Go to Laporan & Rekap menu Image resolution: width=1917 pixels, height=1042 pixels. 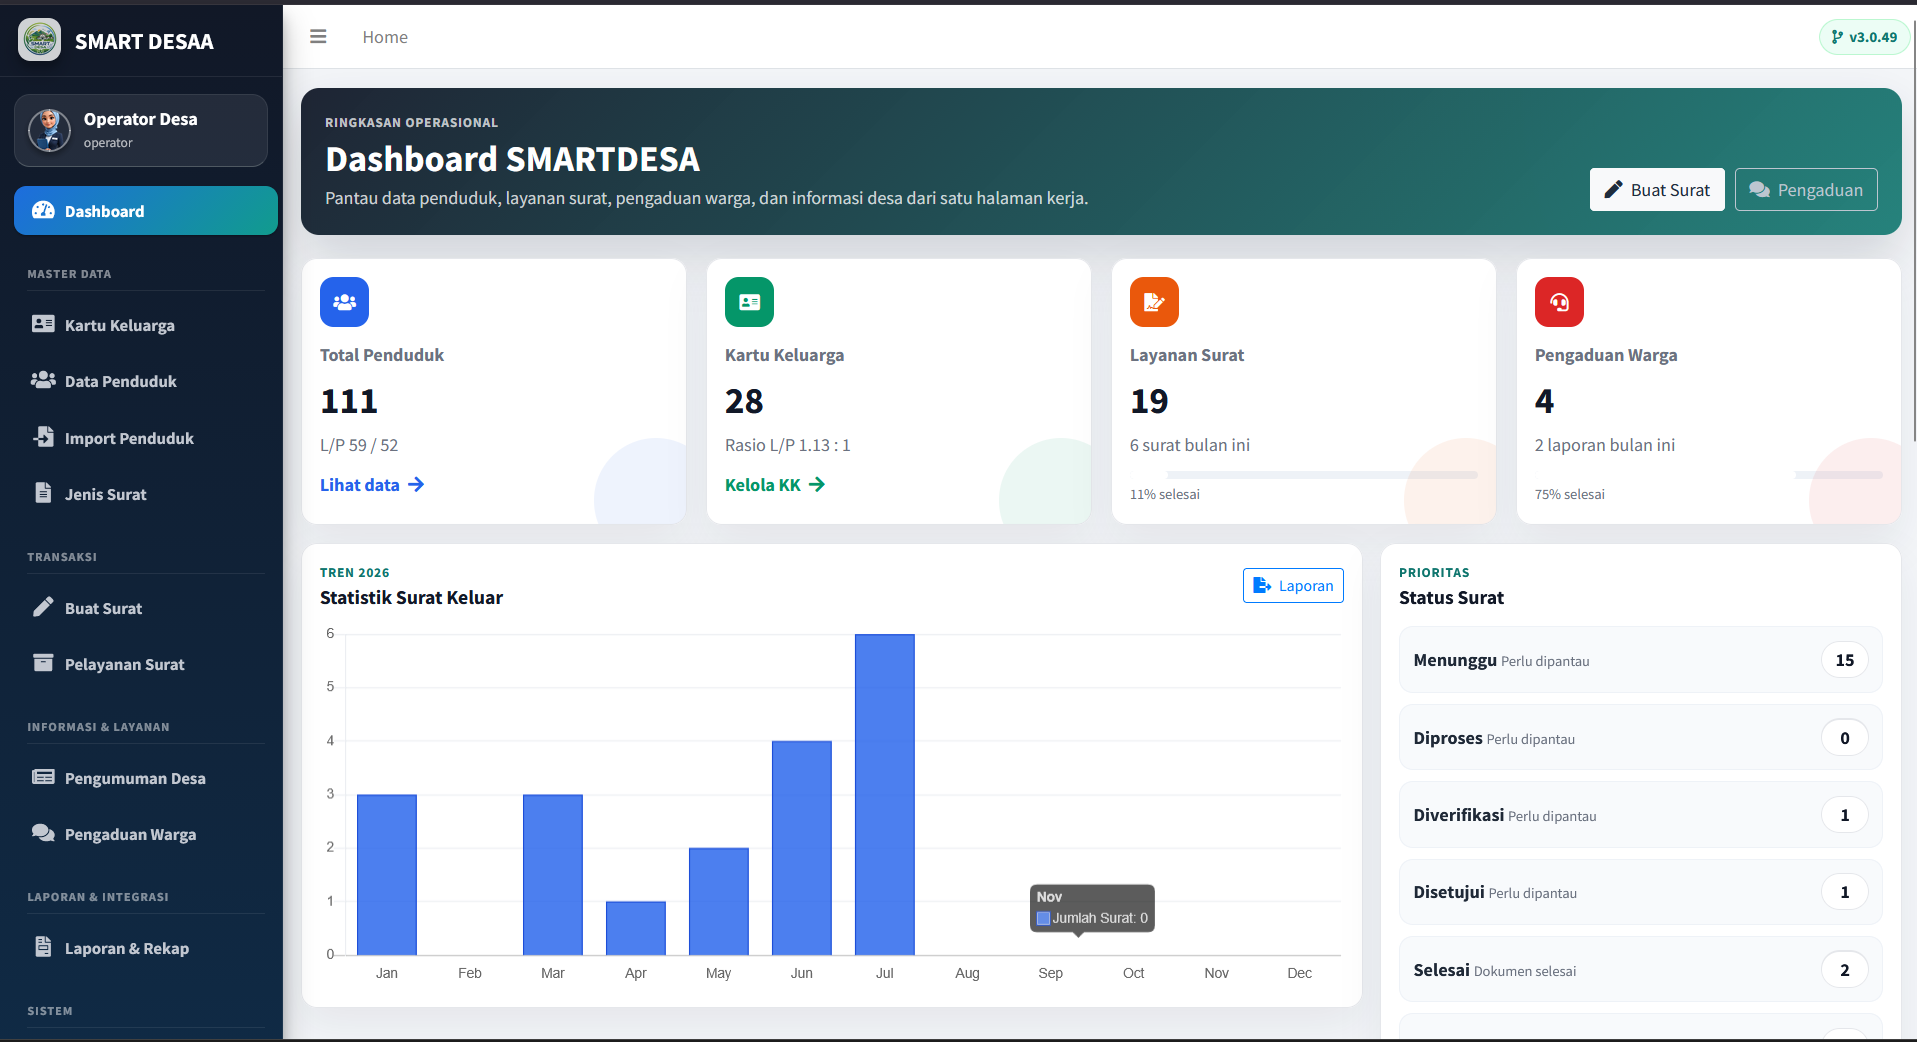pyautogui.click(x=146, y=948)
